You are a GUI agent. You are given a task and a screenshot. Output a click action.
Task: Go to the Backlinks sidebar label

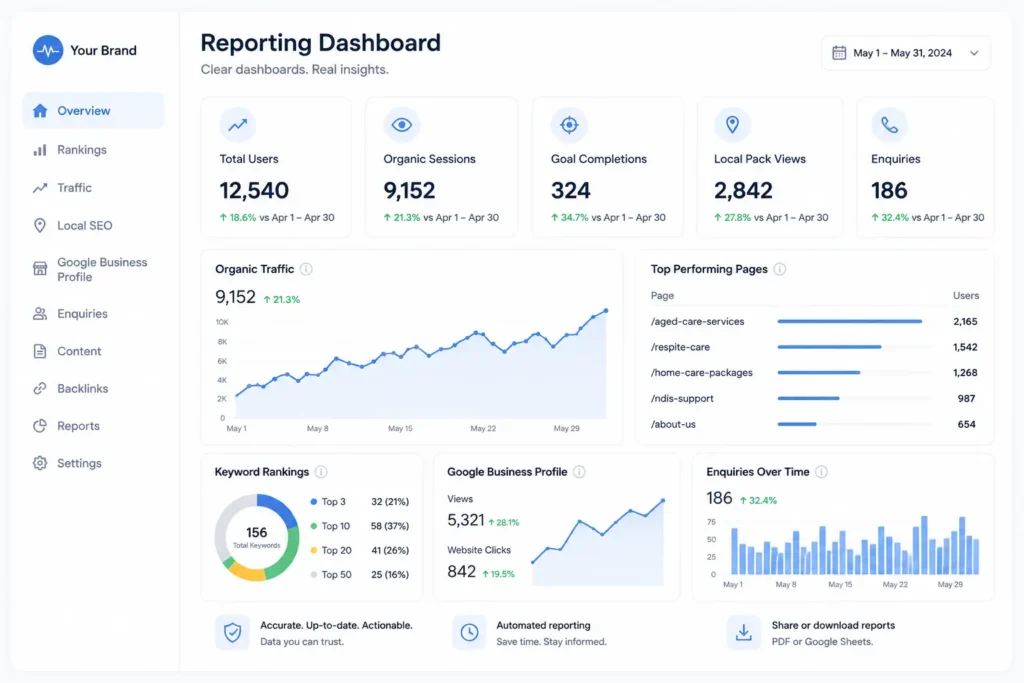[82, 389]
